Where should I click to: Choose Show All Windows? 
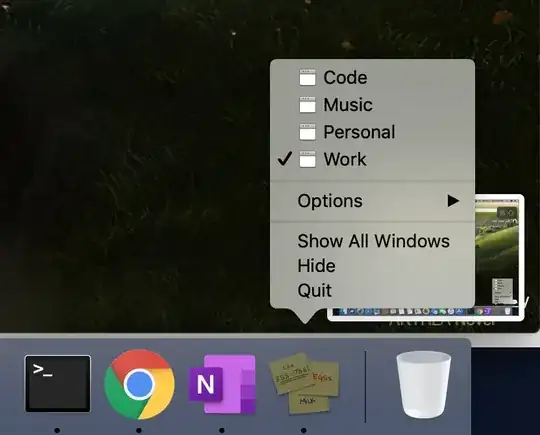point(373,241)
